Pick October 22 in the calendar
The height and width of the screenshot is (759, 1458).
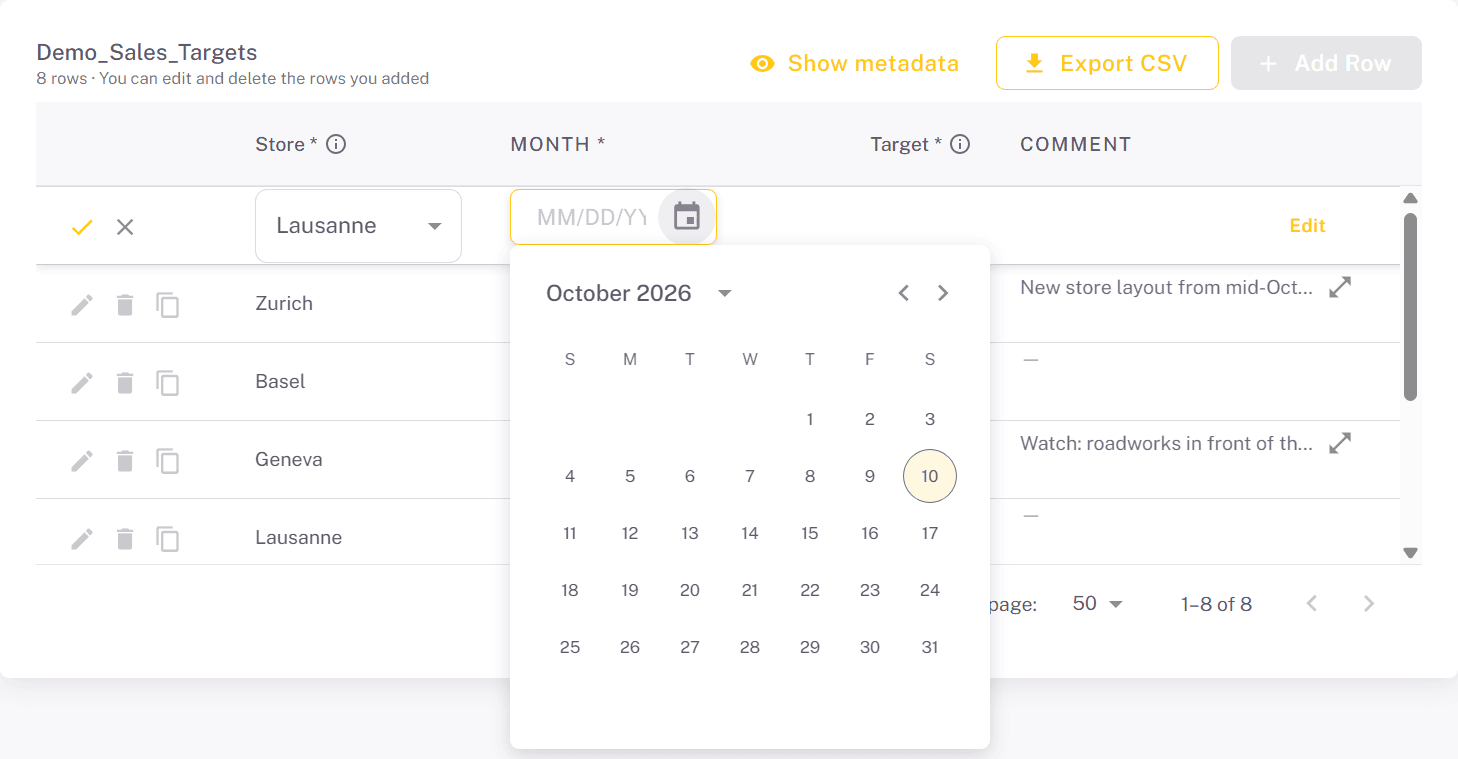(810, 590)
